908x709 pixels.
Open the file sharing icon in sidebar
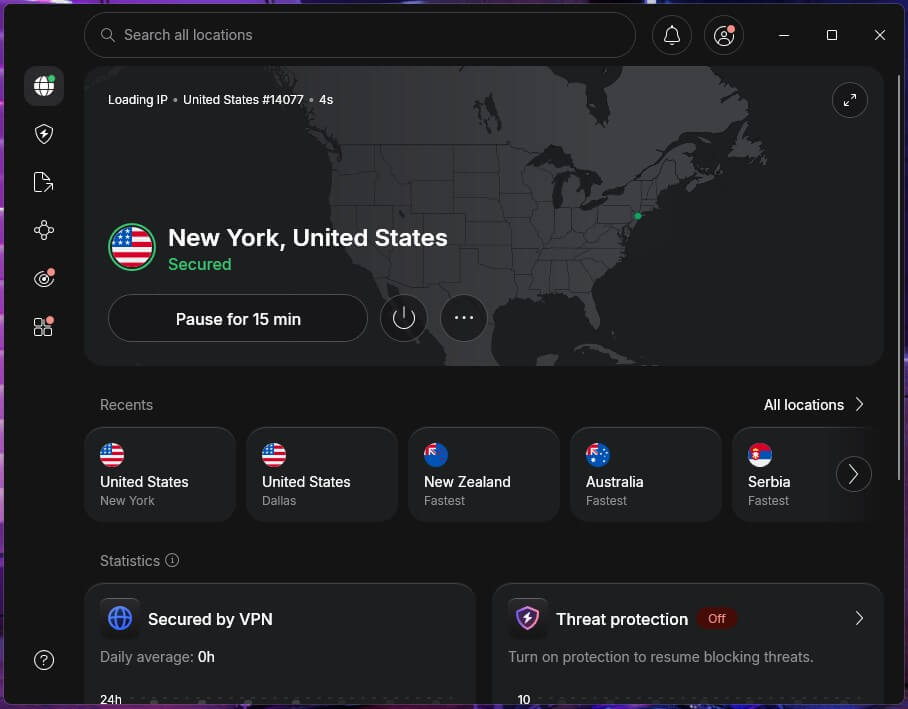point(44,182)
